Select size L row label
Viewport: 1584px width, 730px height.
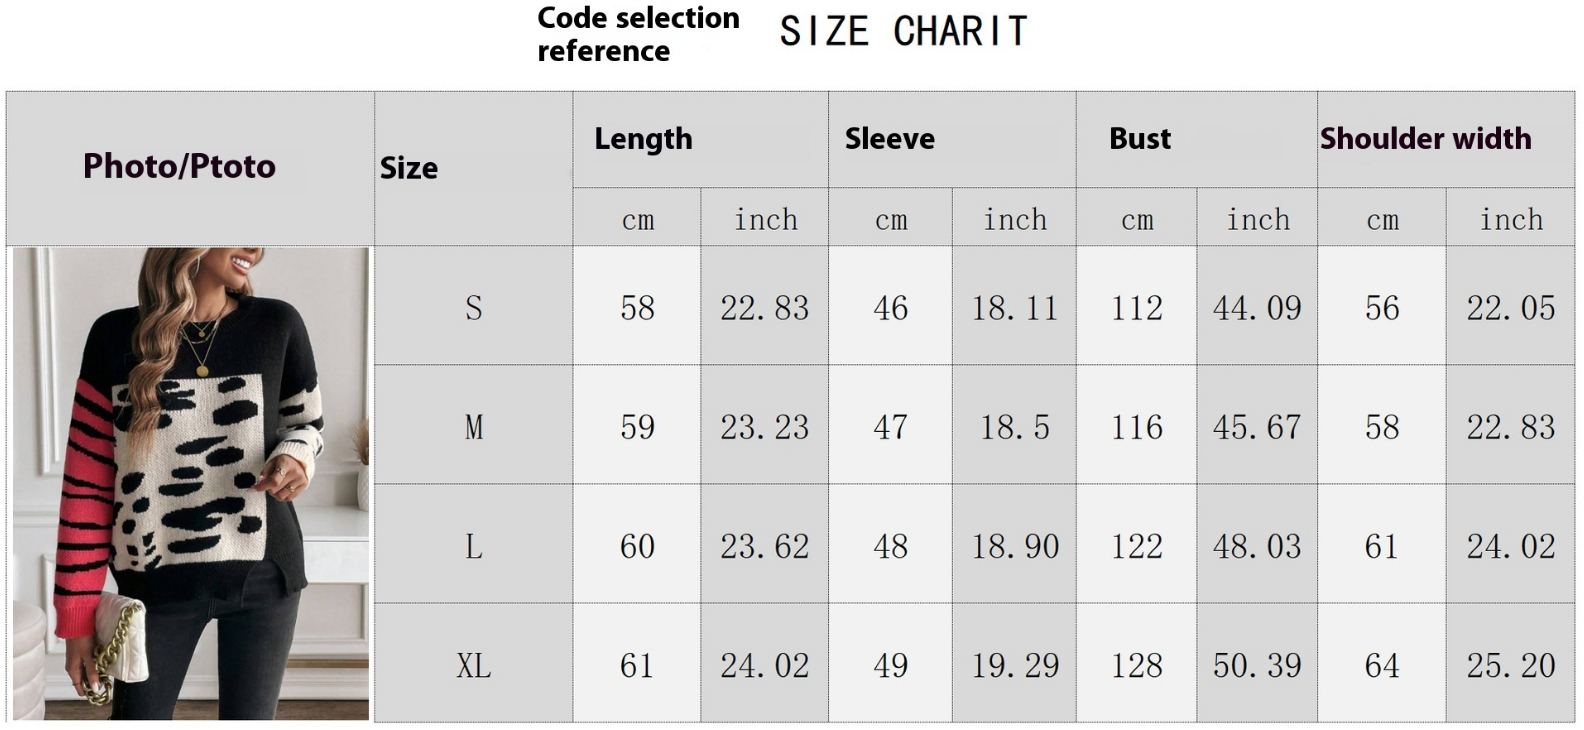click(474, 546)
